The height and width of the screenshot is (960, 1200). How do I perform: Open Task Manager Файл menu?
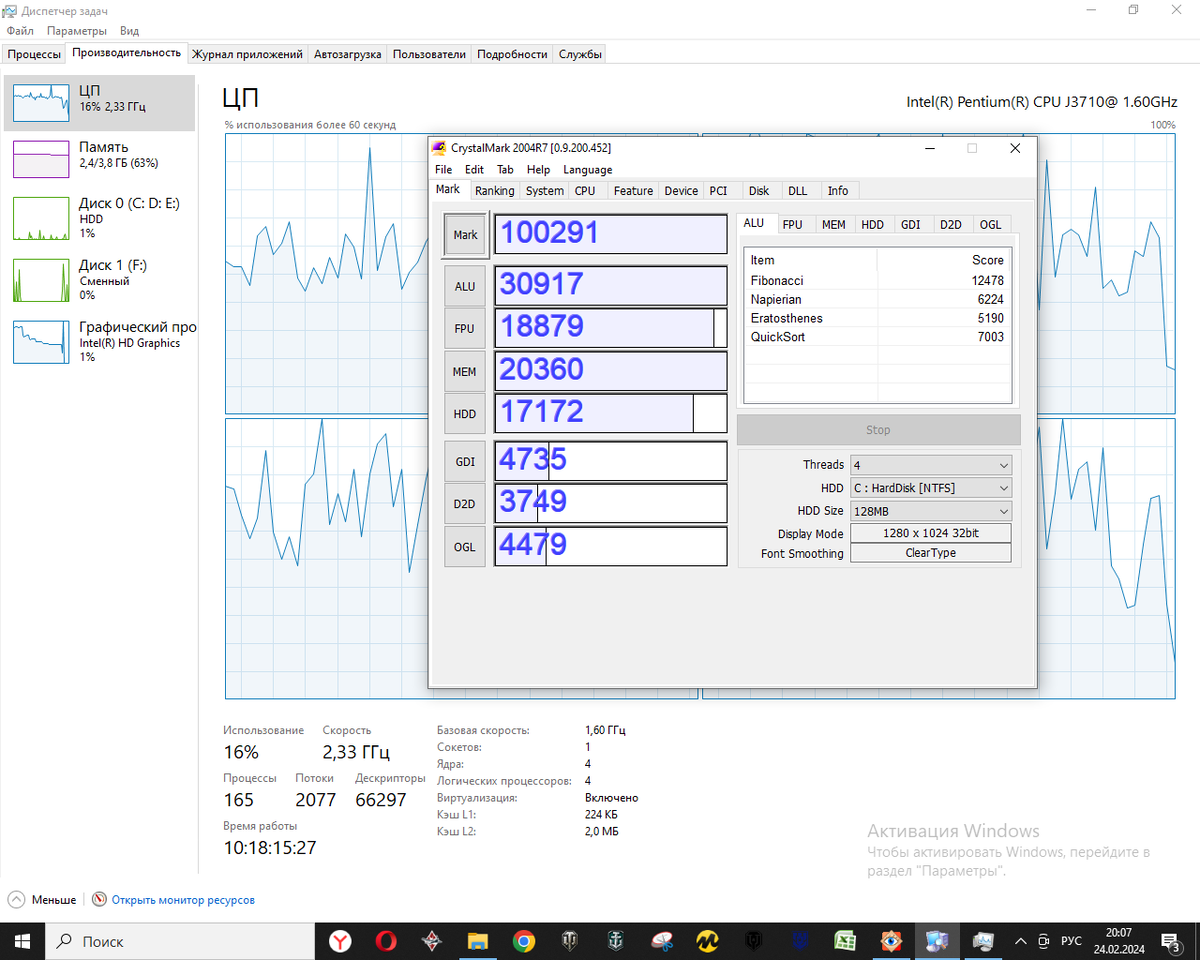click(x=20, y=31)
